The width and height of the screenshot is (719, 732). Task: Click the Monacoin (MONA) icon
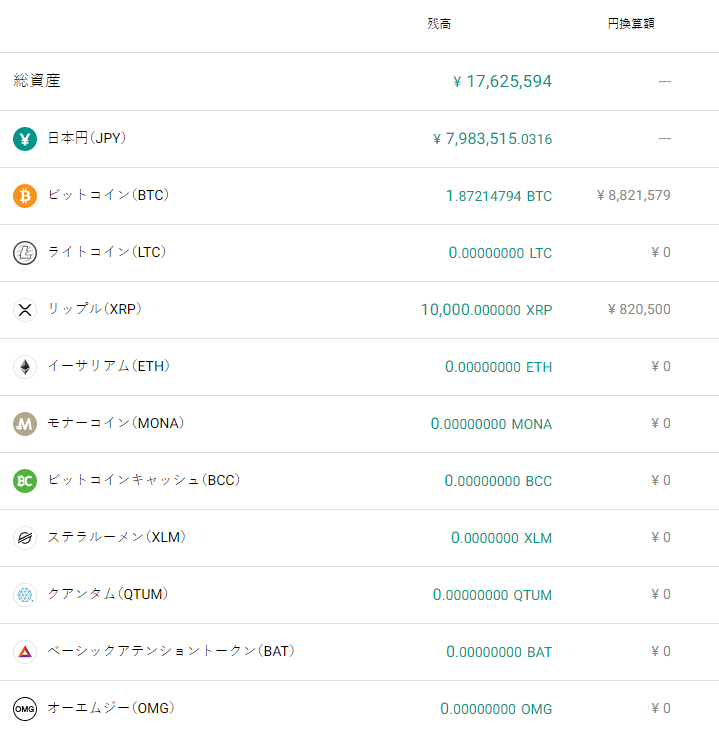(x=25, y=424)
